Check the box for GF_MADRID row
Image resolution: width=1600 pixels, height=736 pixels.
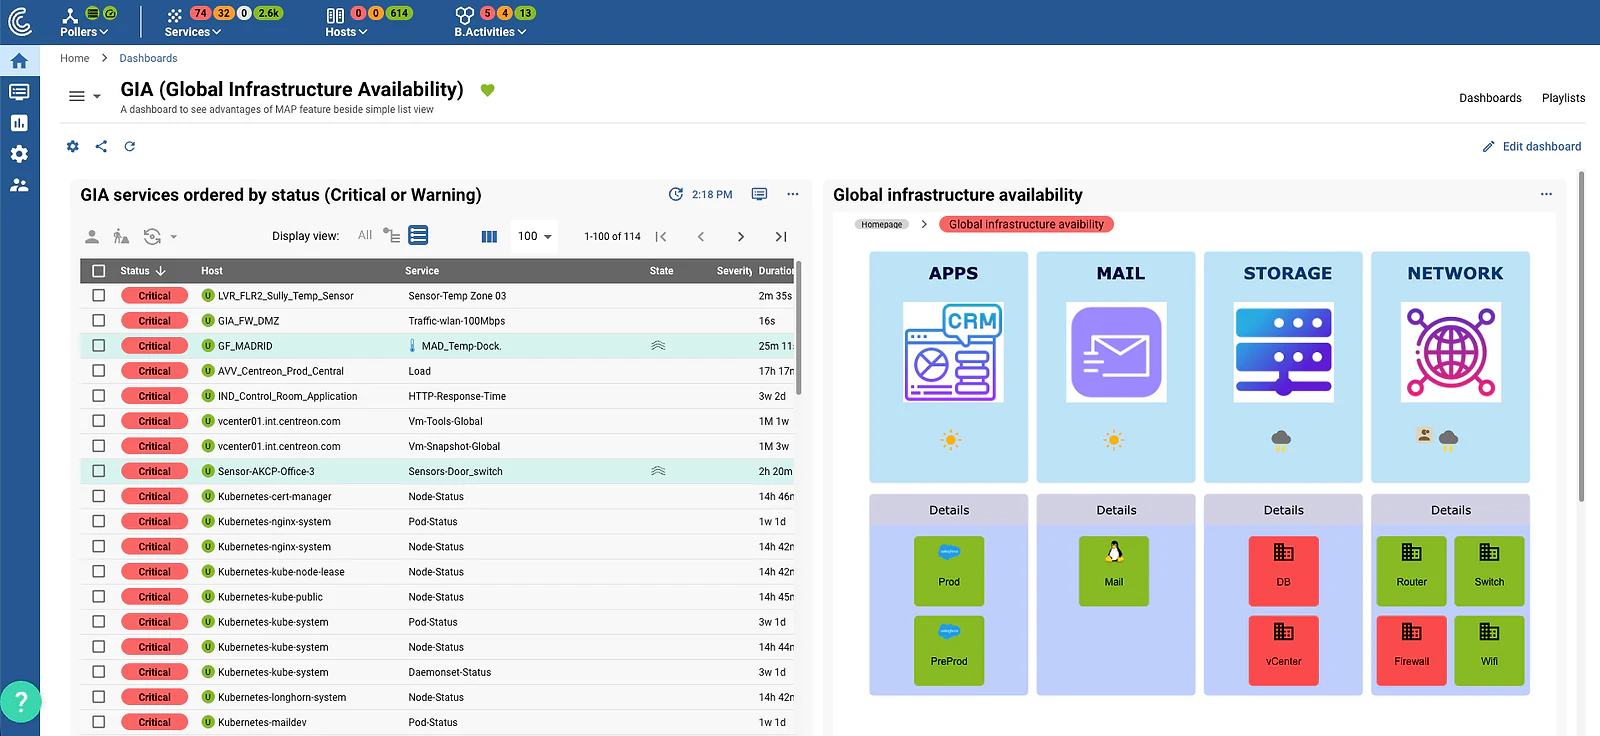click(x=99, y=346)
